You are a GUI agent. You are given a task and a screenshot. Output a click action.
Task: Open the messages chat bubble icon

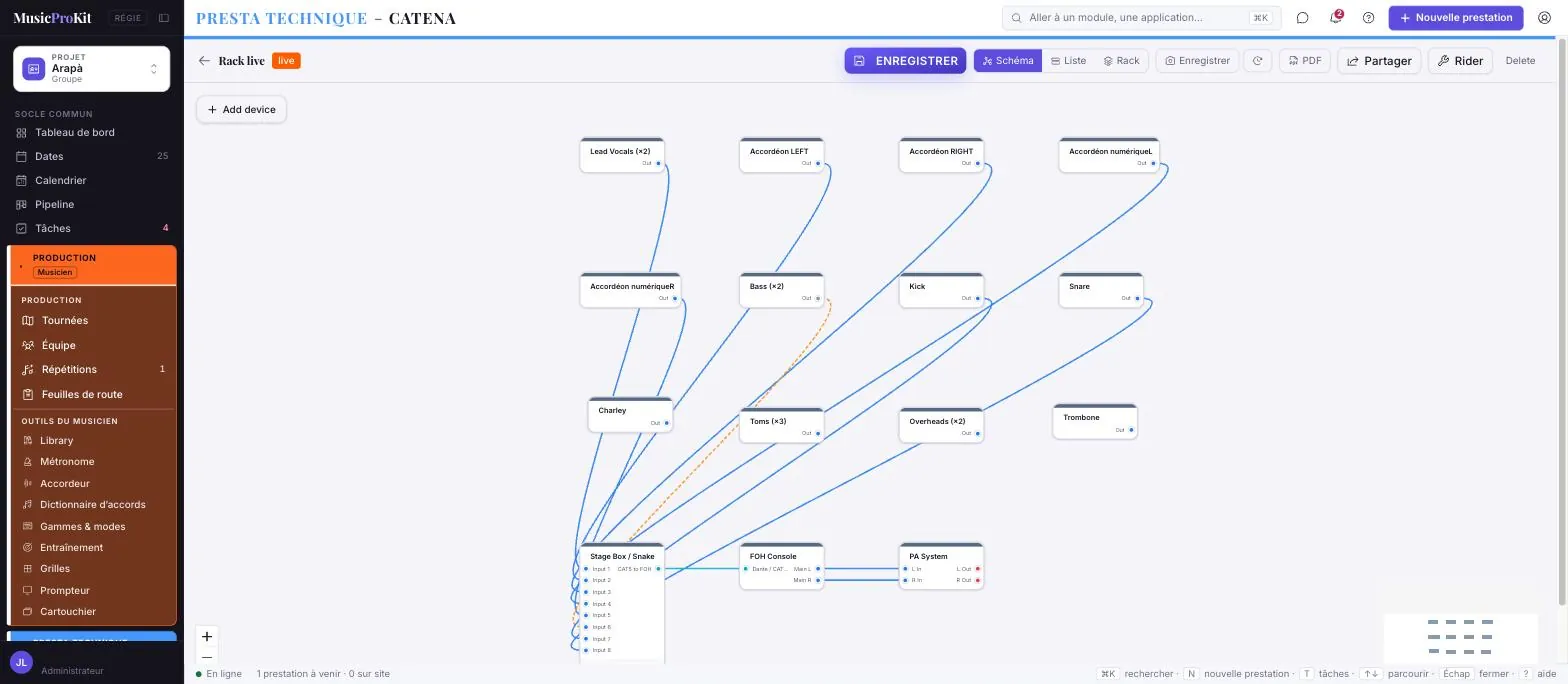coord(1302,18)
